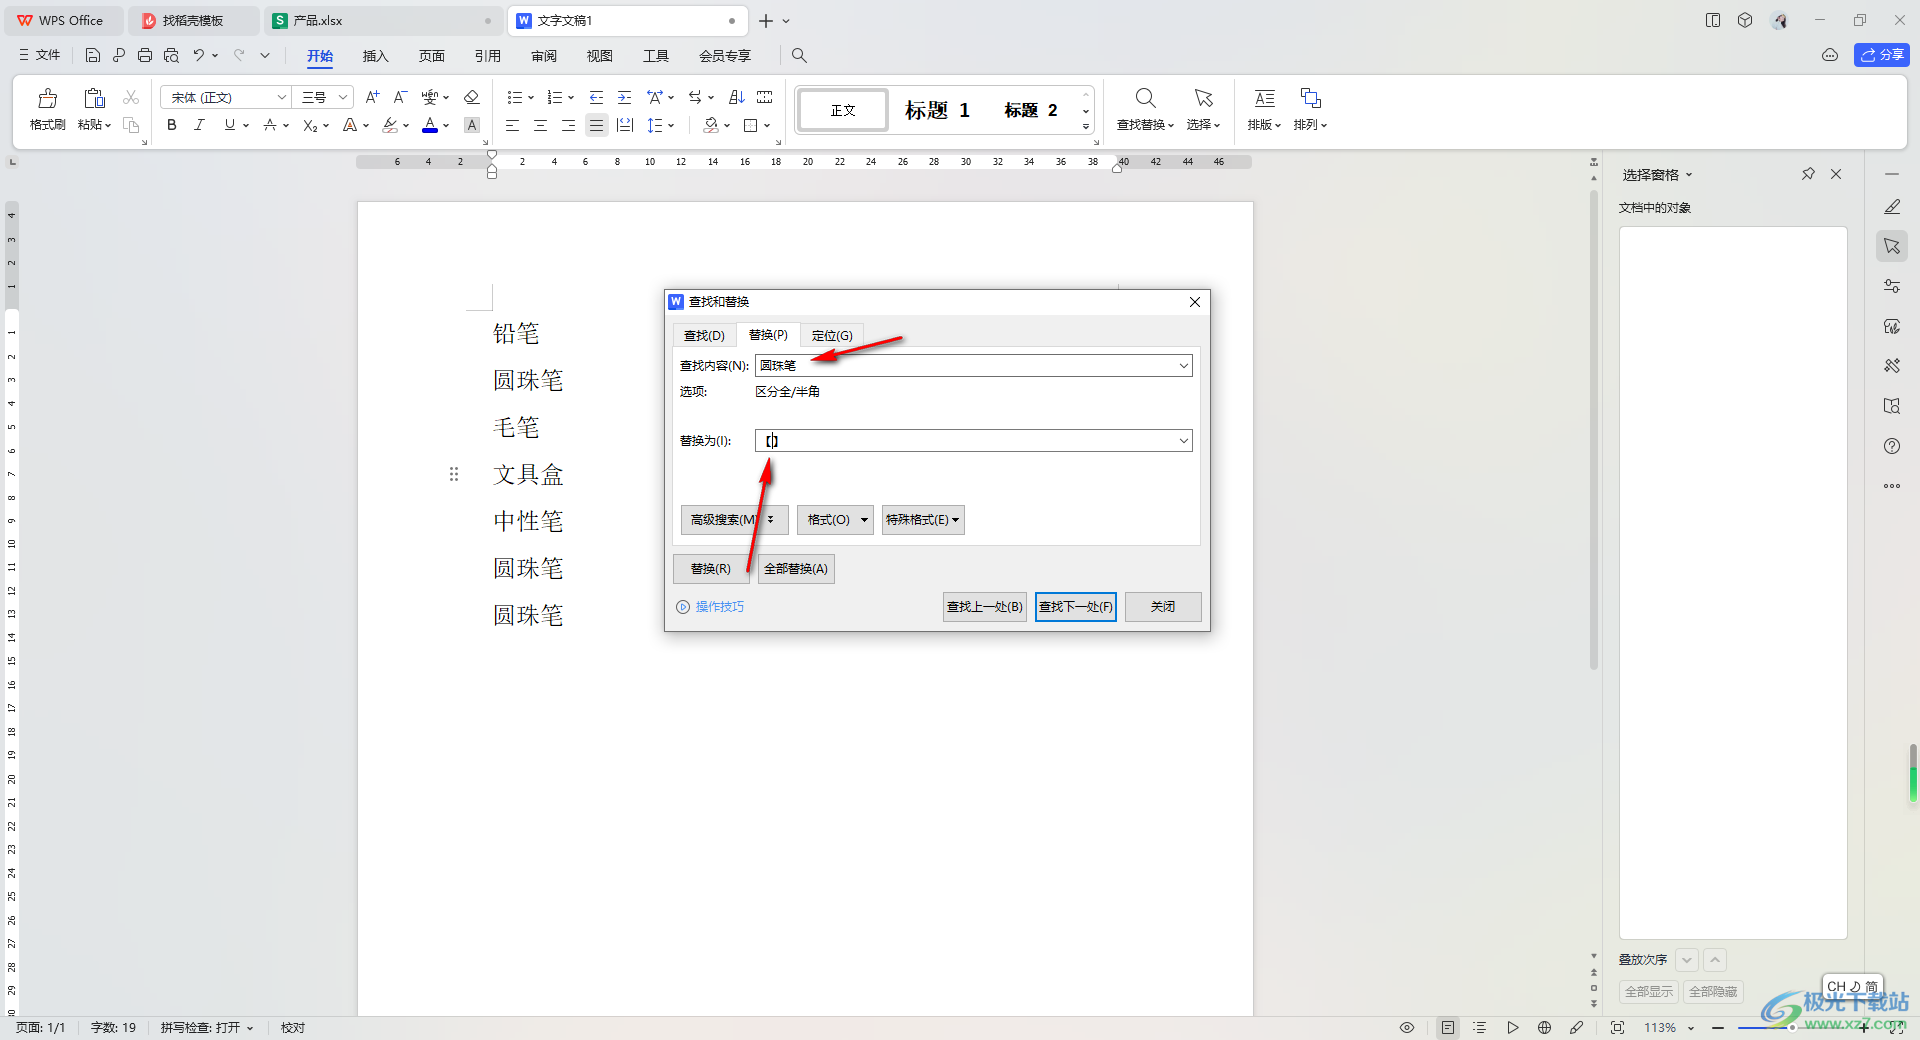
Task: Select the 标题 1 style
Action: coord(937,110)
